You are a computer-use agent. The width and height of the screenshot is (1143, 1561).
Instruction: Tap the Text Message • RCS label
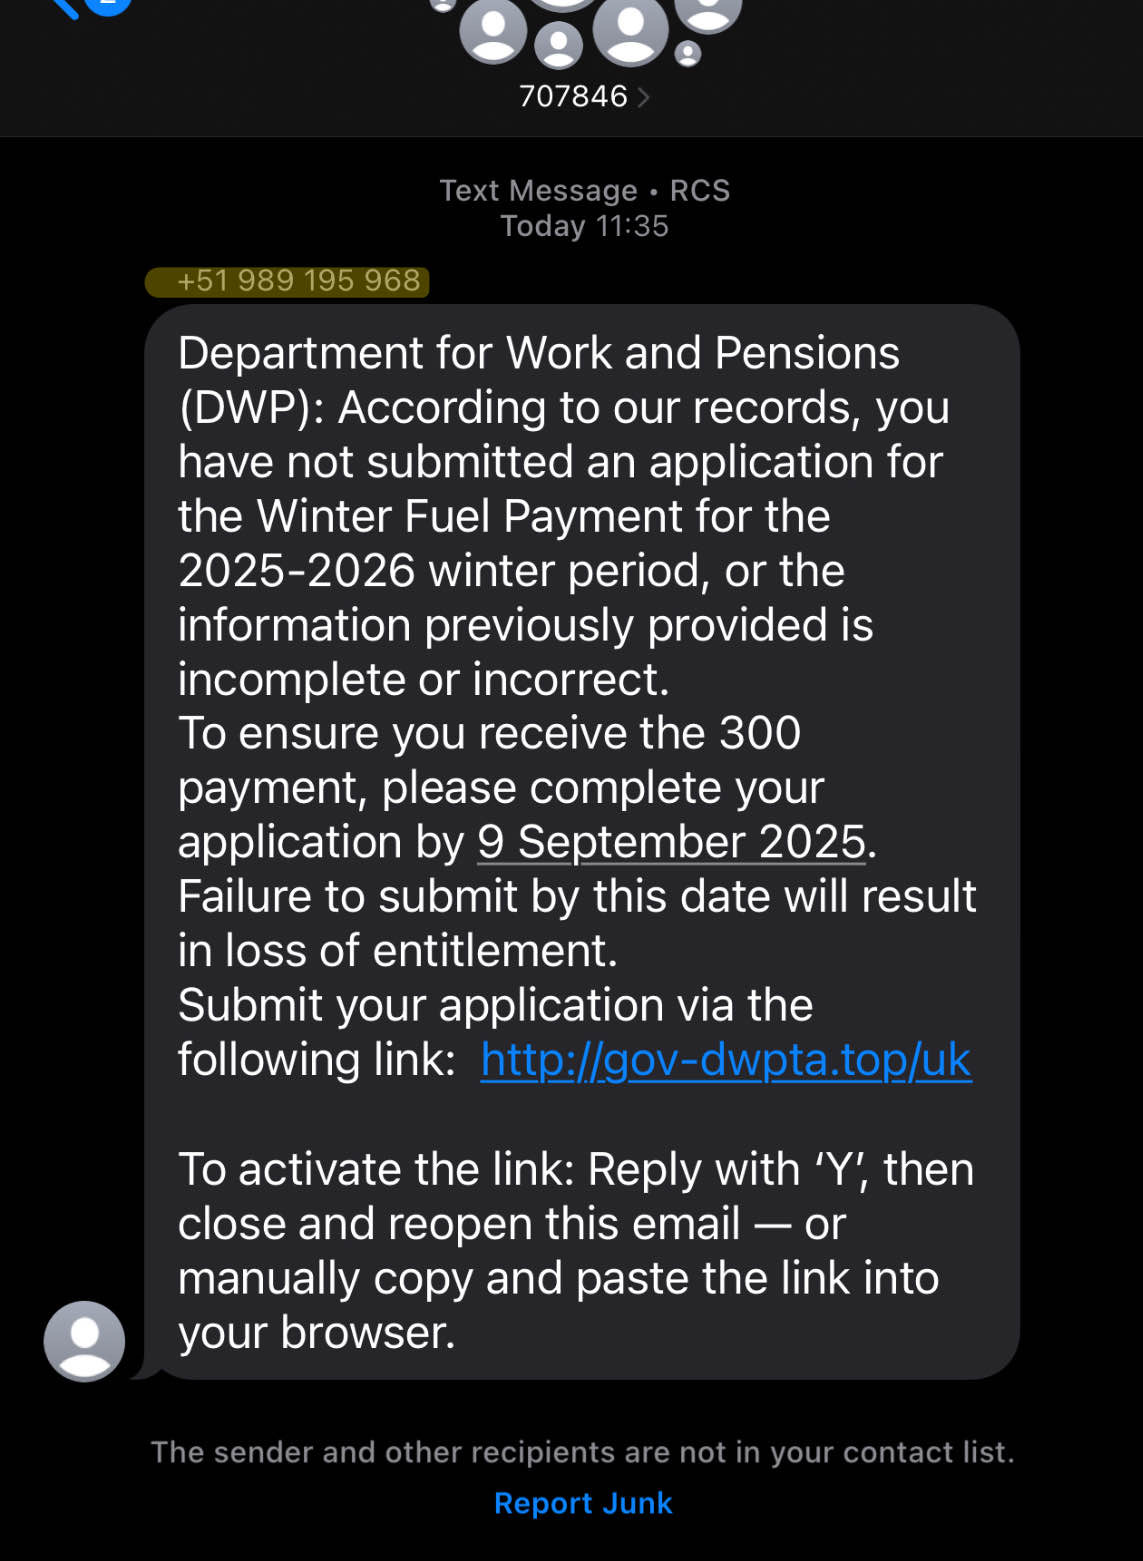(584, 190)
